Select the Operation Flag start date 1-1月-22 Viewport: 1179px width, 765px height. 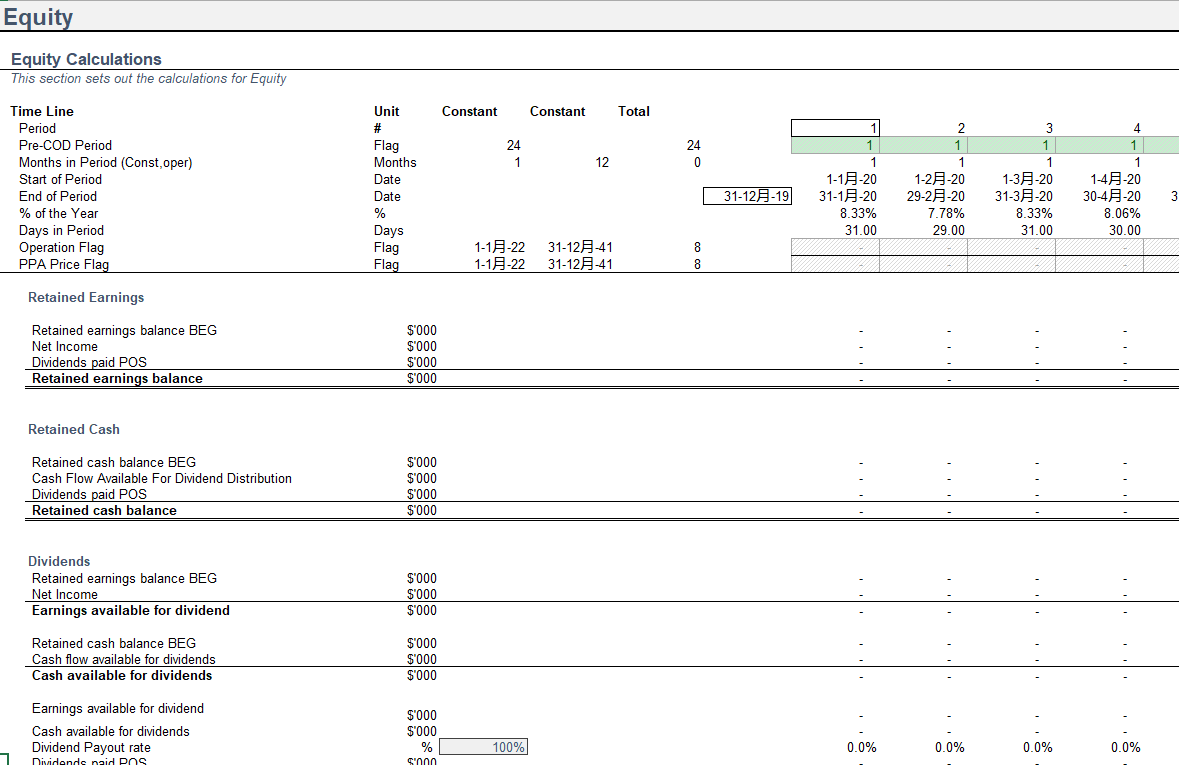tap(499, 247)
